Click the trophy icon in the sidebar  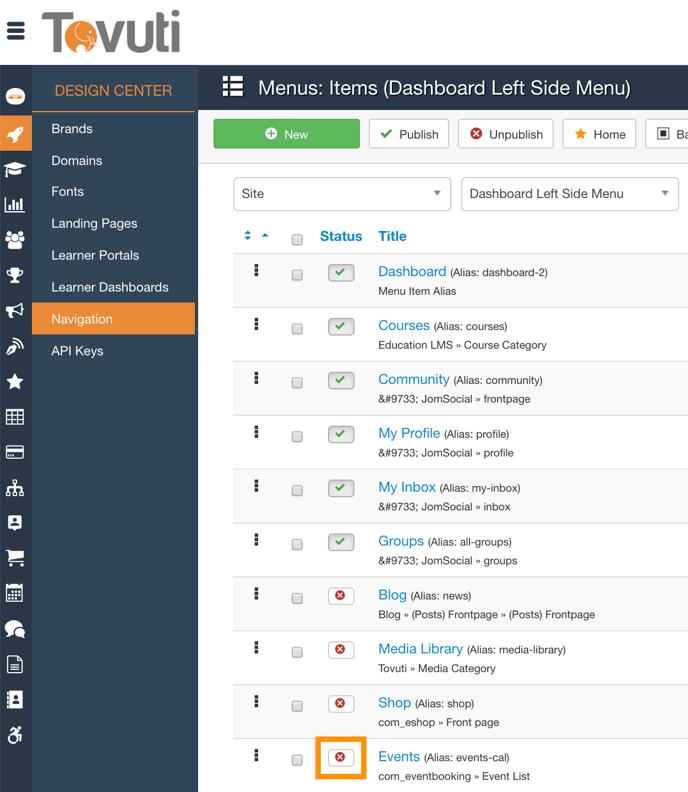(15, 275)
